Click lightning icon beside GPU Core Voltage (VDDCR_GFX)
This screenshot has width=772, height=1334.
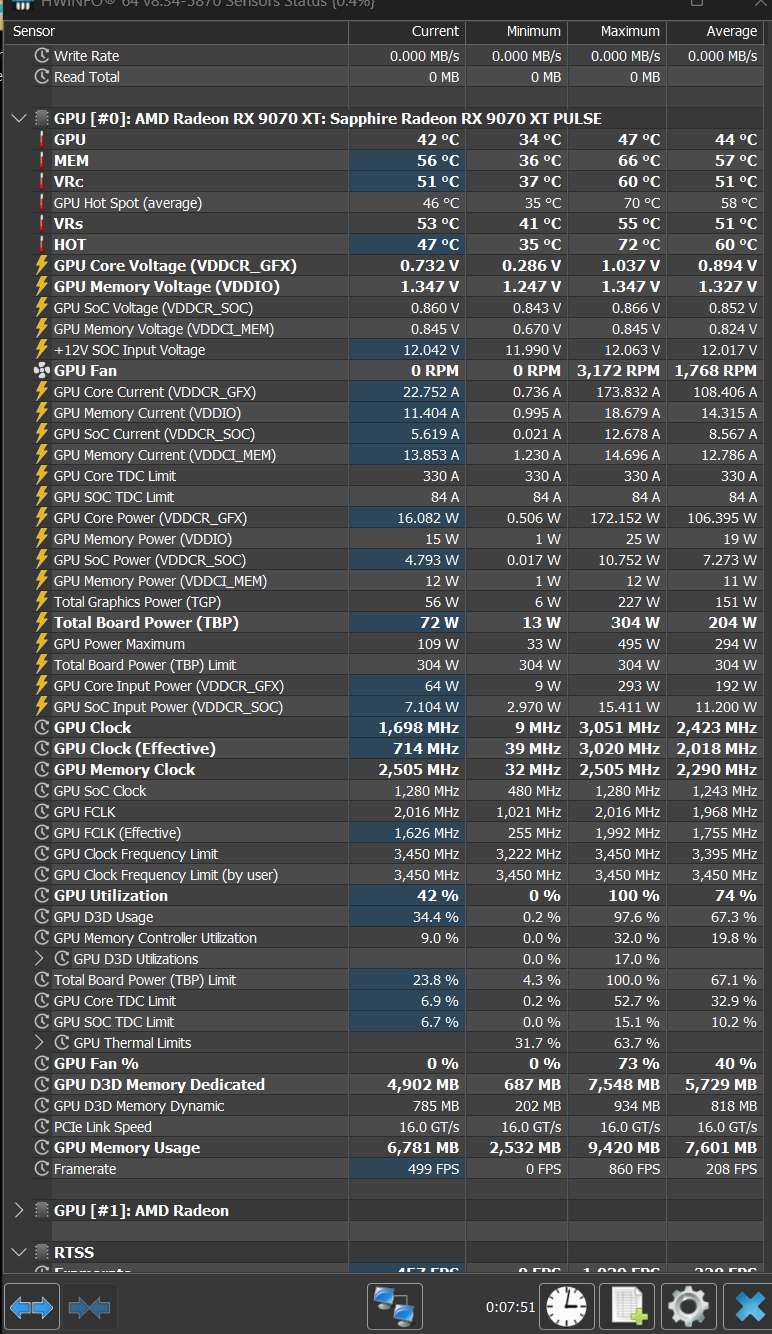pos(42,266)
